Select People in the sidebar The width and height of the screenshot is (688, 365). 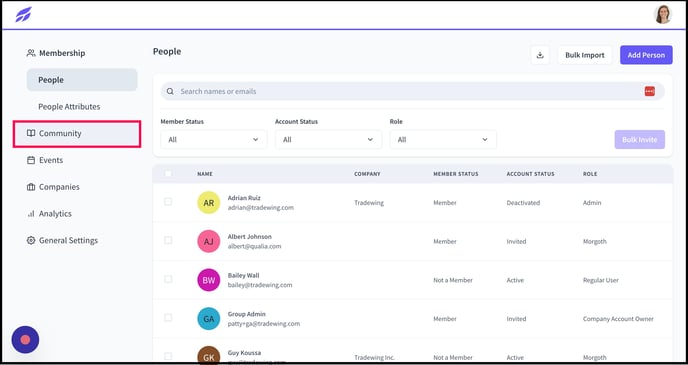click(x=82, y=80)
